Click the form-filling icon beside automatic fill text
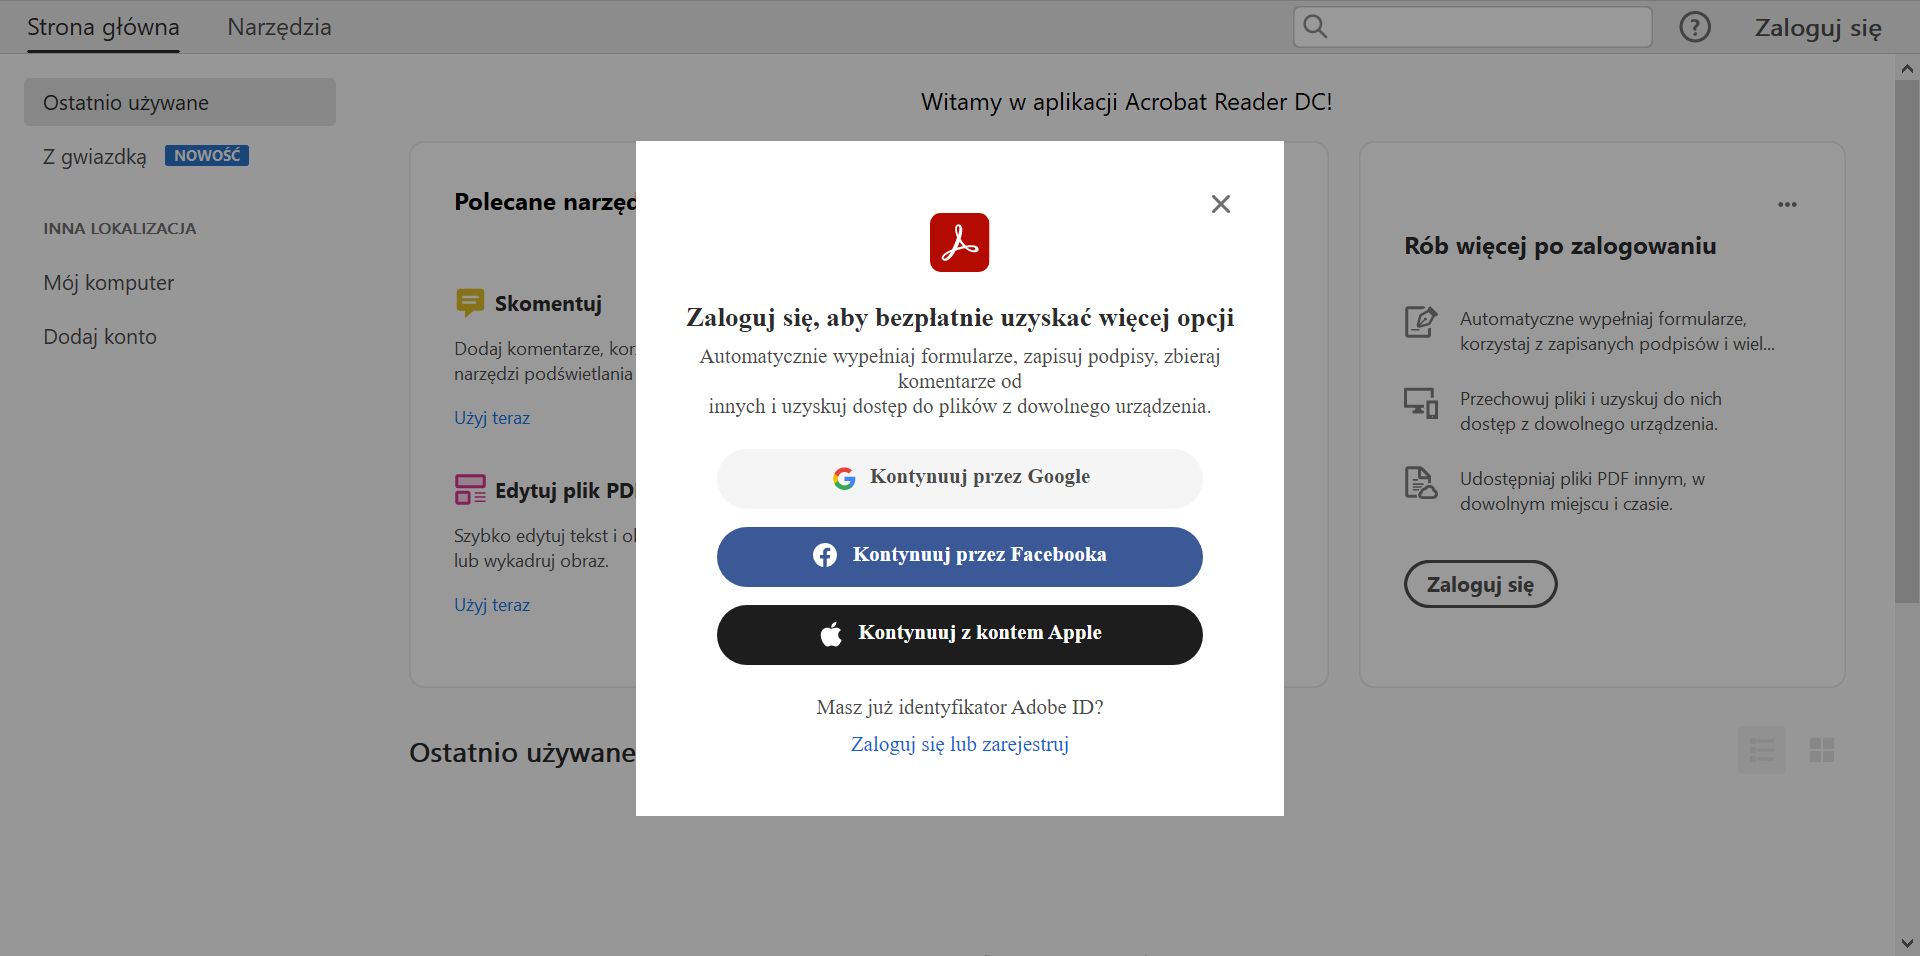 1419,322
